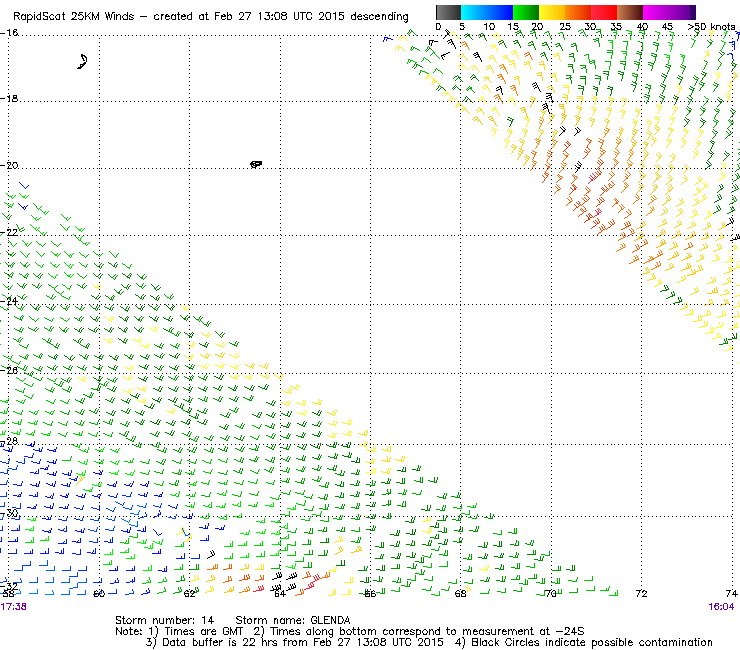Click the '-18' latitude axis label

pyautogui.click(x=9, y=99)
